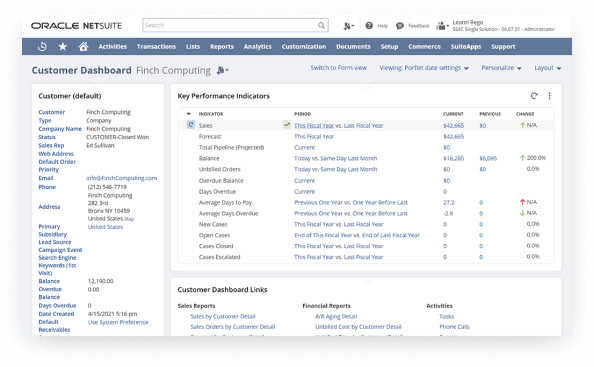
Task: Click Use System Preference link
Action: click(118, 322)
